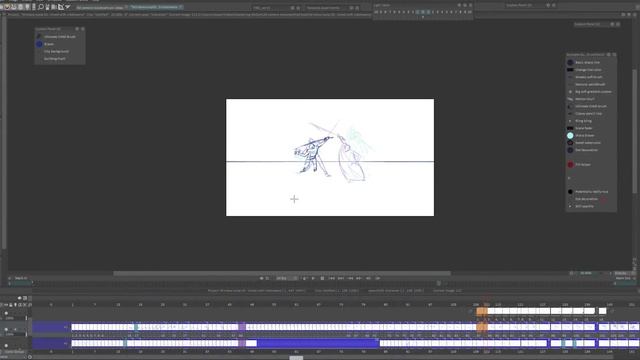Screen dimensions: 640x360
Task: Click the purple marked frame in middle layer
Action: pyautogui.click(x=242, y=327)
